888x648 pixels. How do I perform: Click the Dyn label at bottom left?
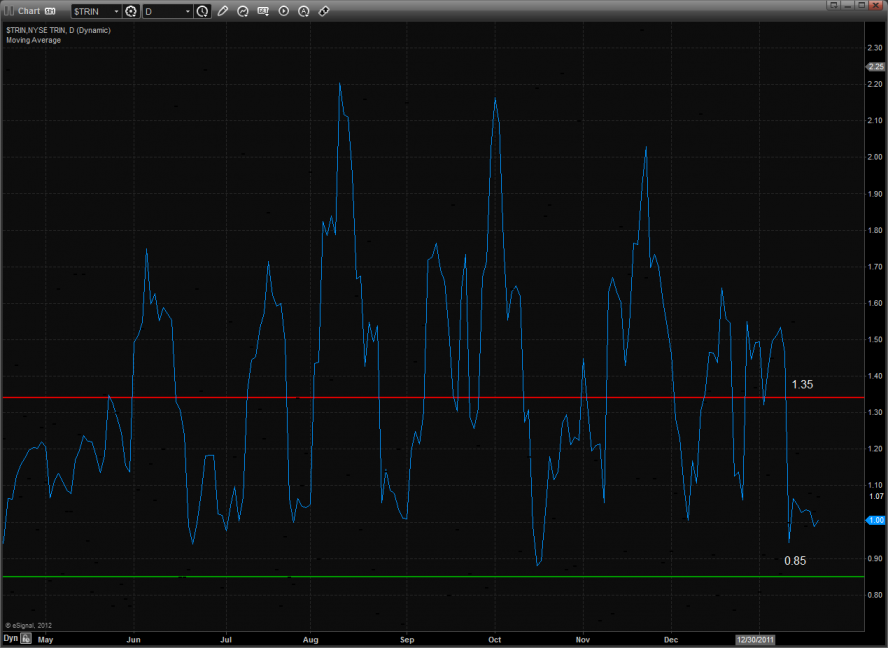[11, 638]
